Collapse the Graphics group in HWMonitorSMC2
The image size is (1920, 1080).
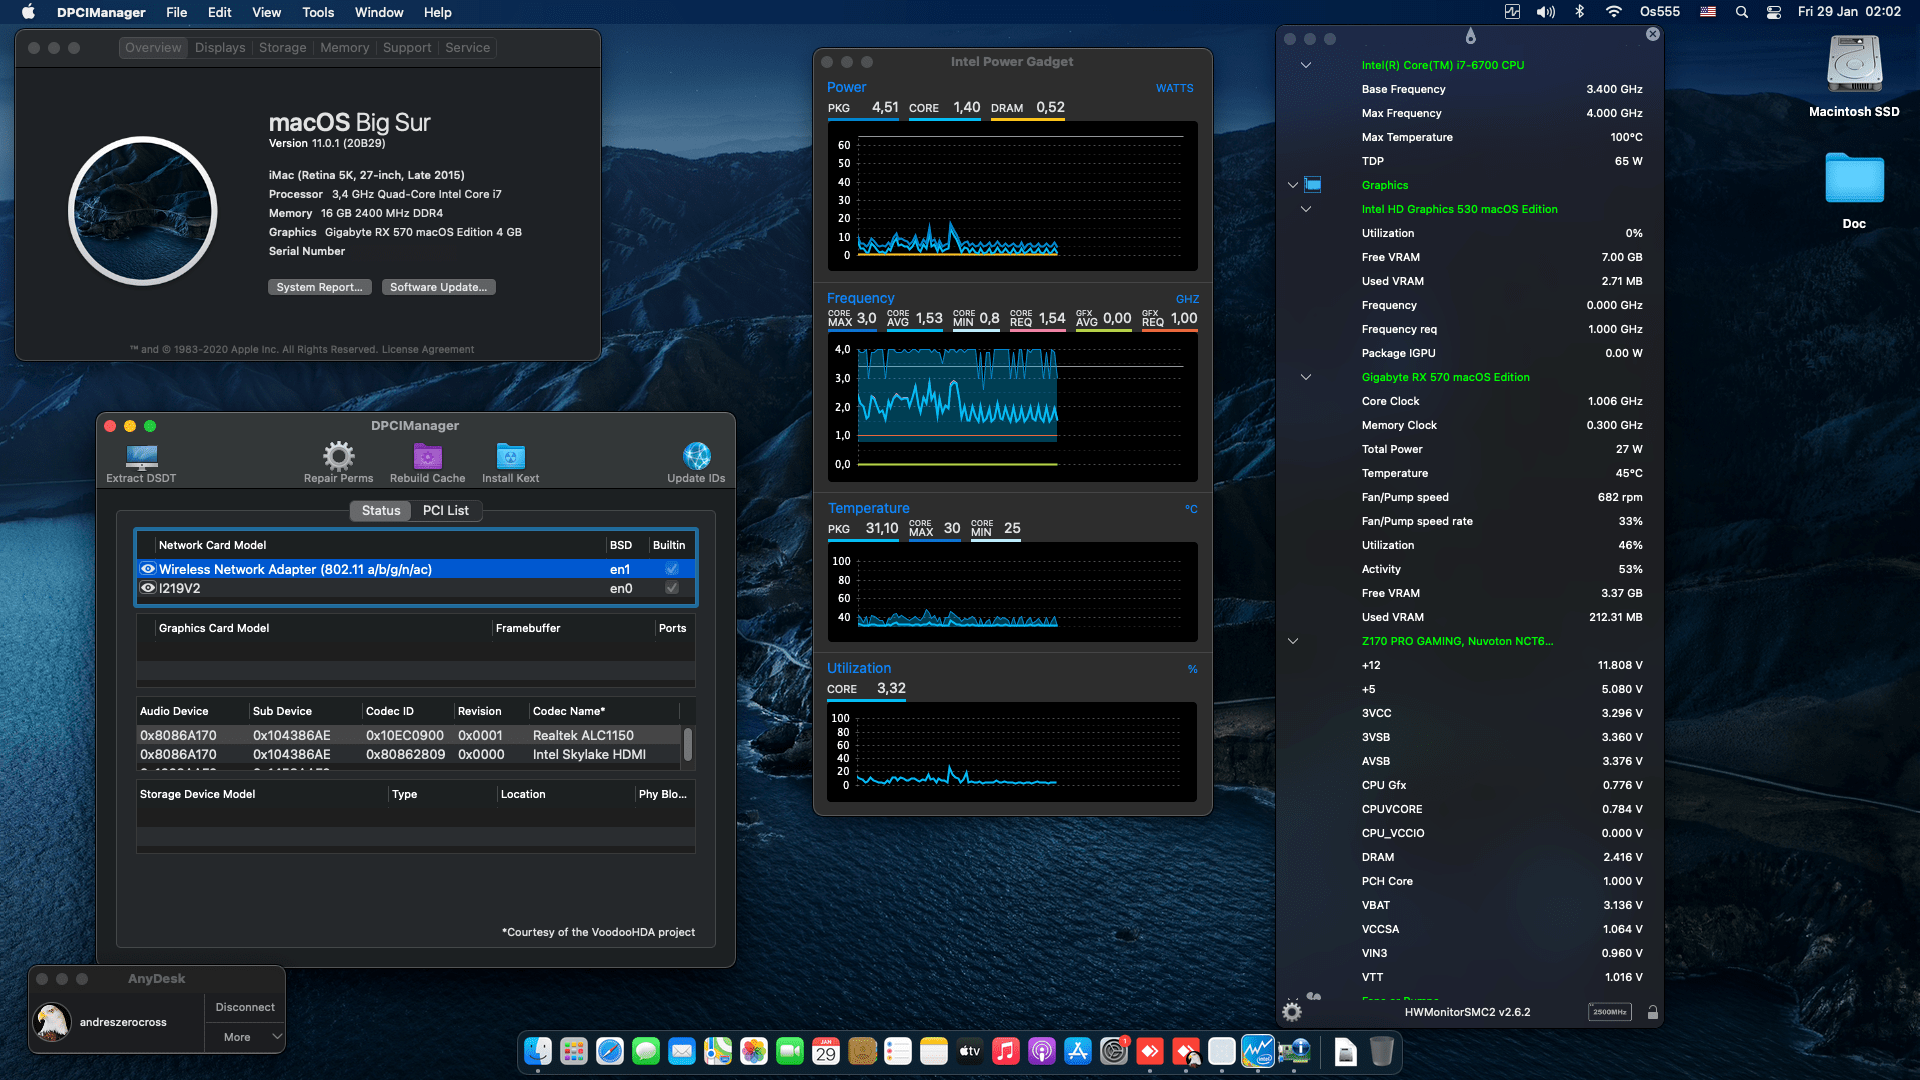tap(1293, 185)
